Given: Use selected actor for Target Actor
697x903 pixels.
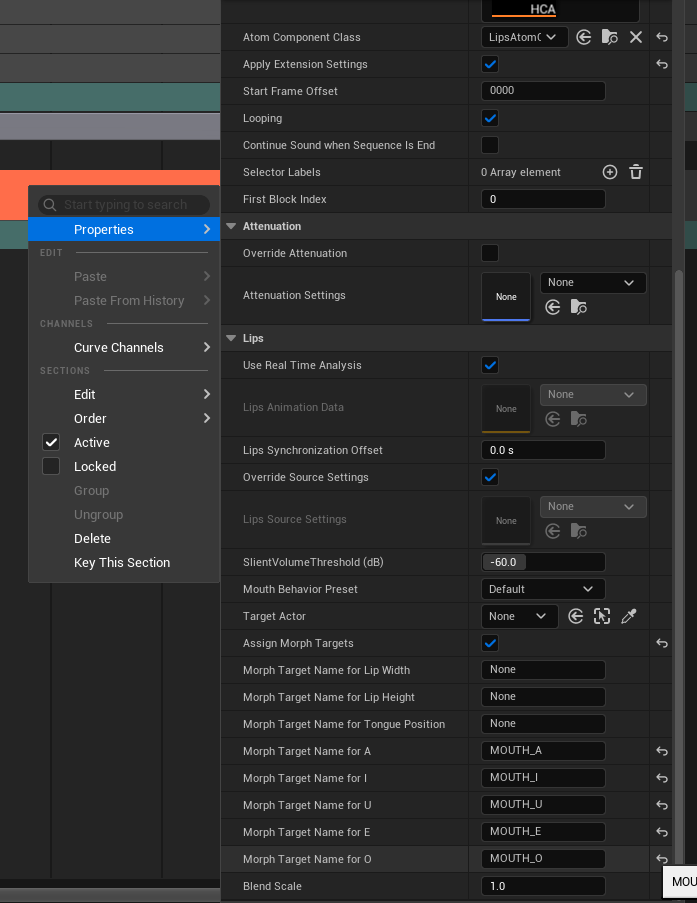Looking at the screenshot, I should click(x=575, y=616).
